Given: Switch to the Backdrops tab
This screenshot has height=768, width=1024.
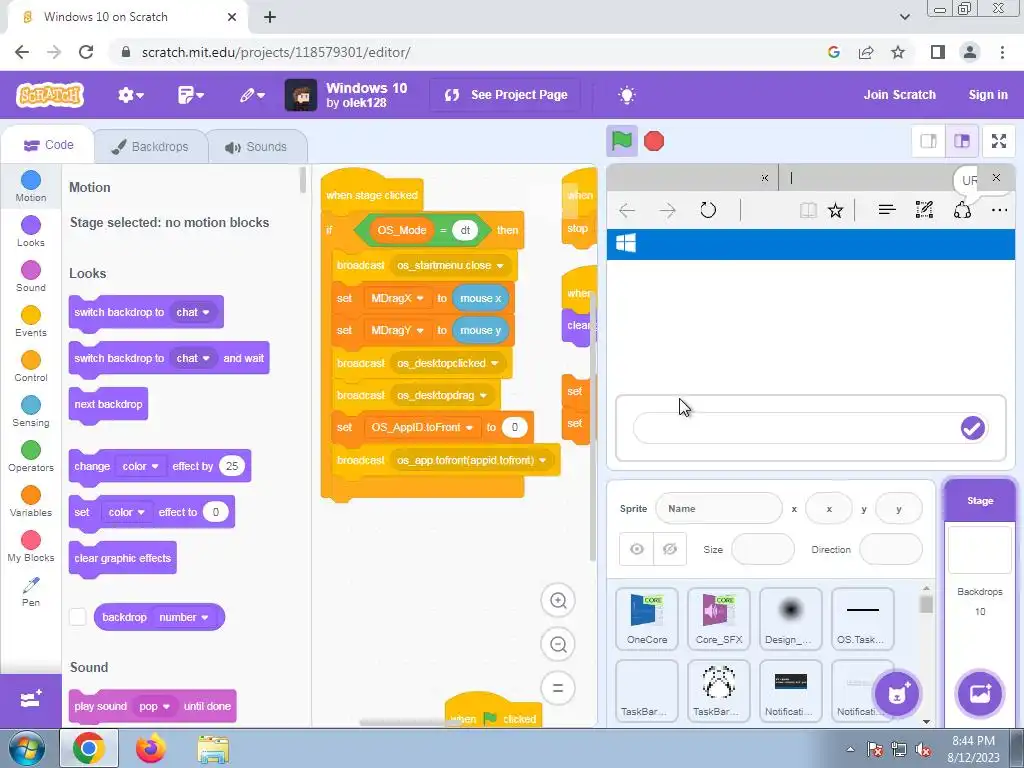Looking at the screenshot, I should (150, 147).
